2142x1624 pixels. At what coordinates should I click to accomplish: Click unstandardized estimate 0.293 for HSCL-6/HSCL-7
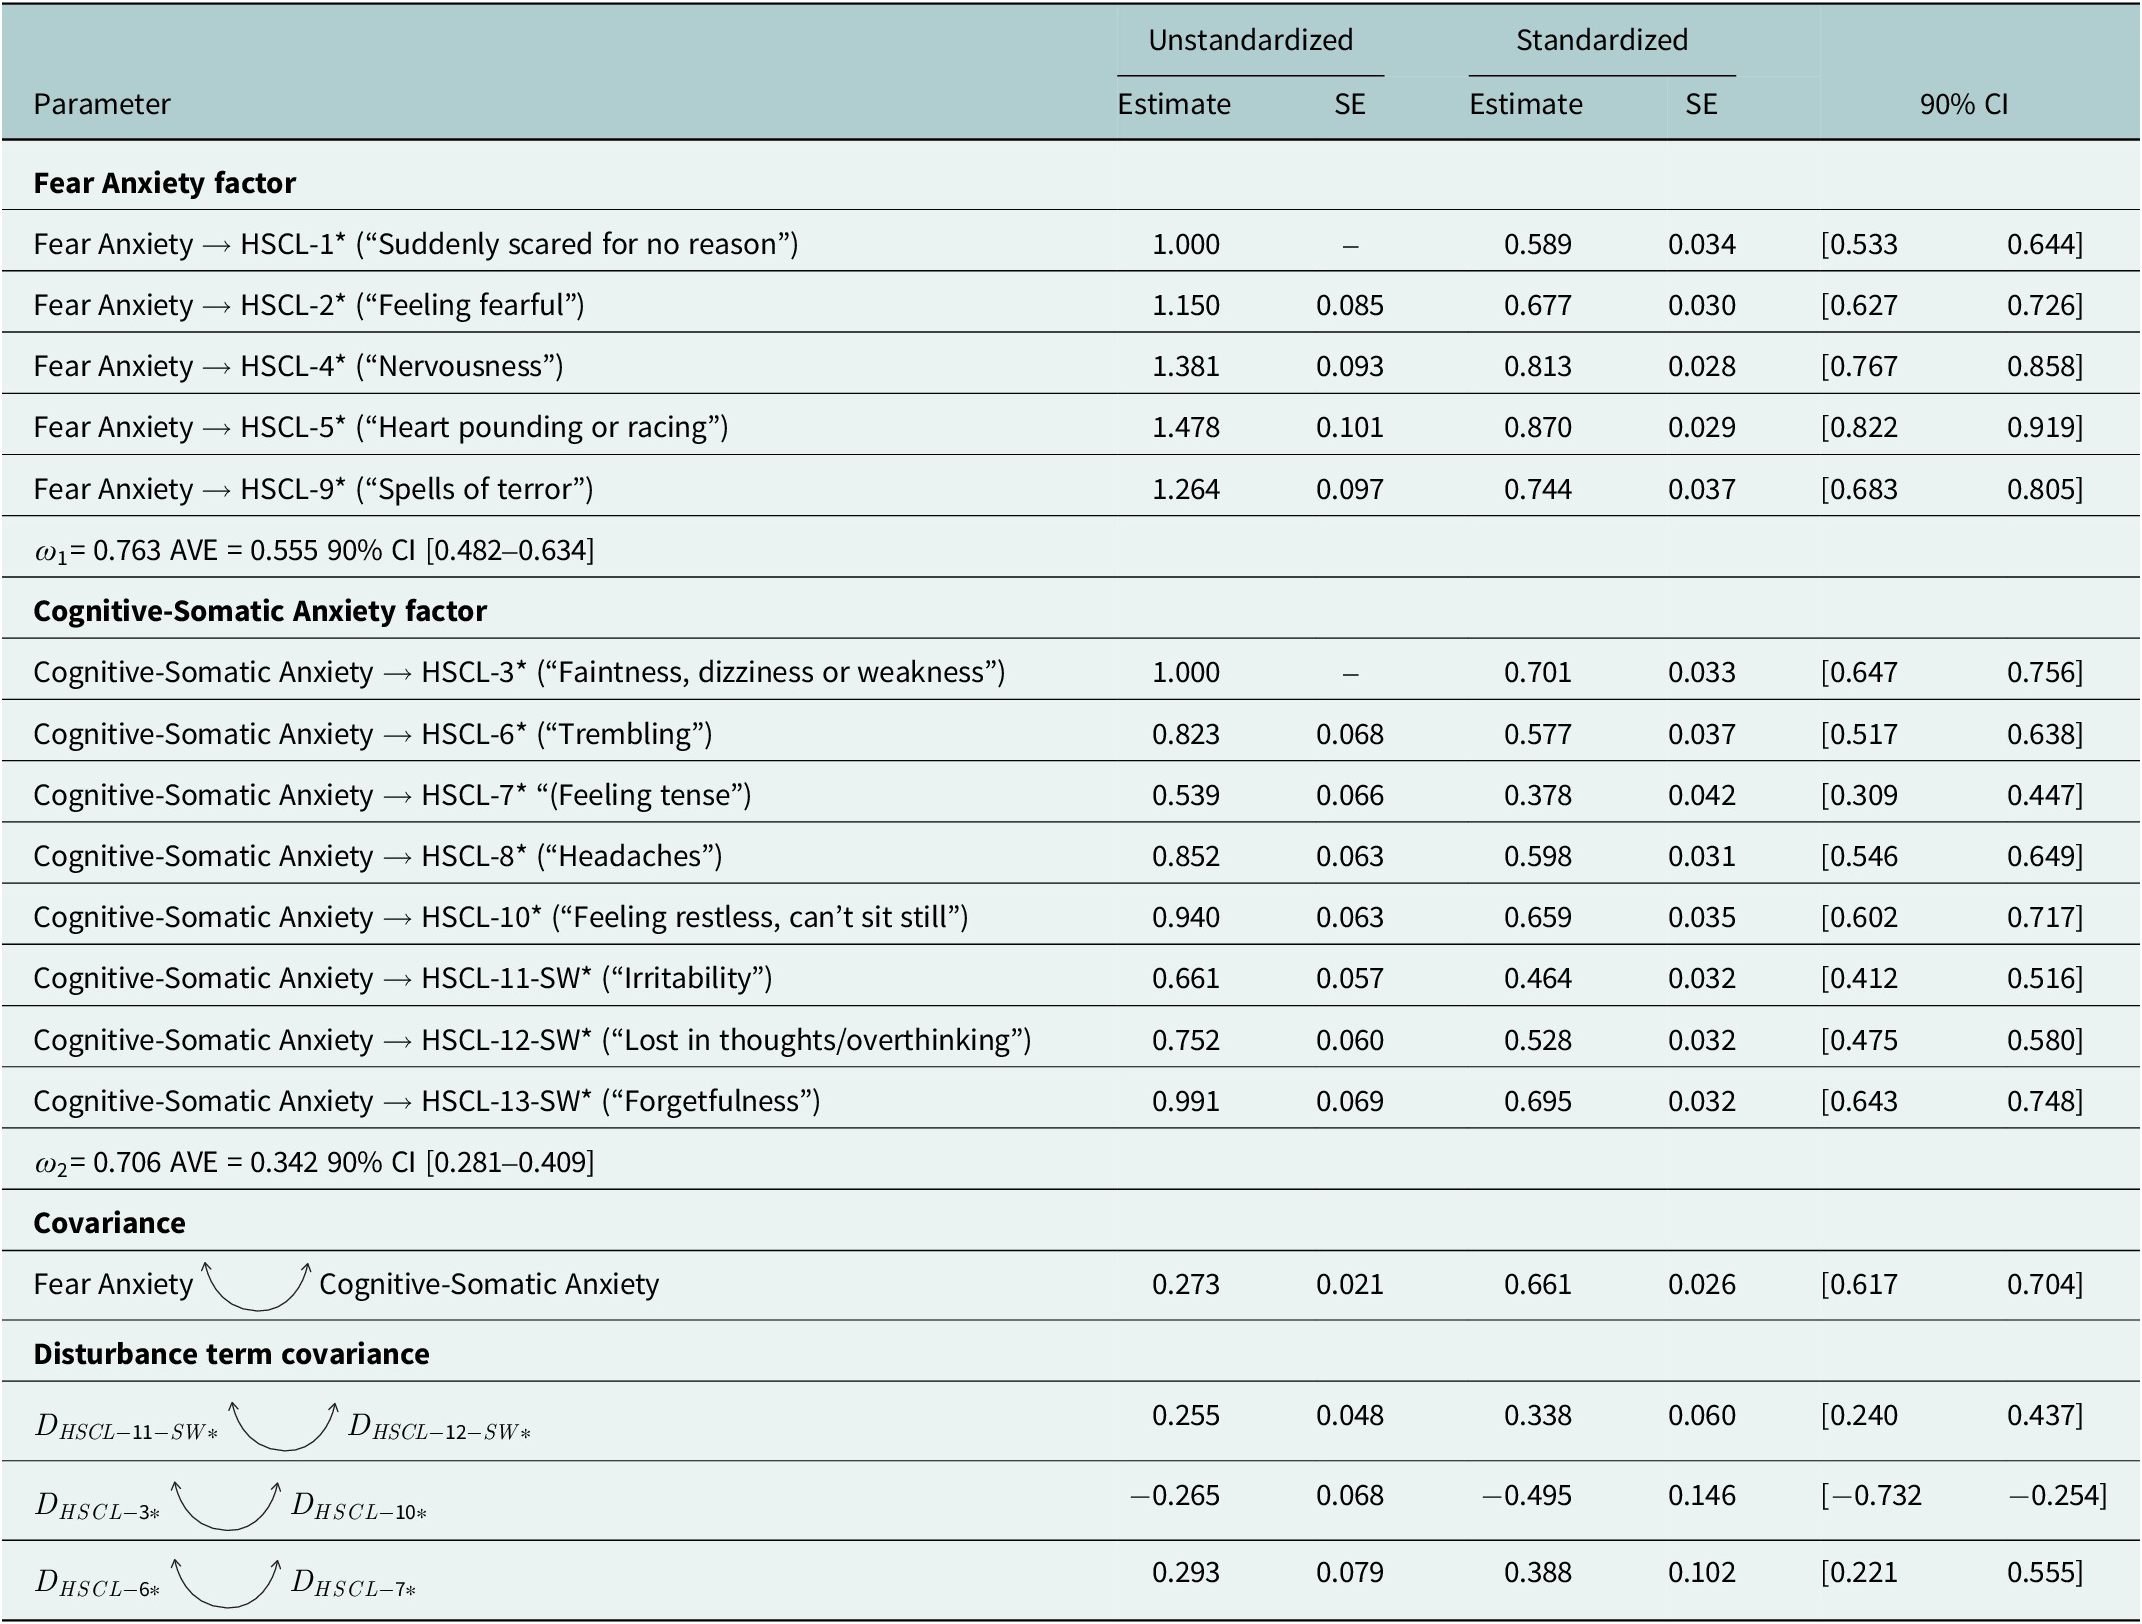pos(1186,1572)
